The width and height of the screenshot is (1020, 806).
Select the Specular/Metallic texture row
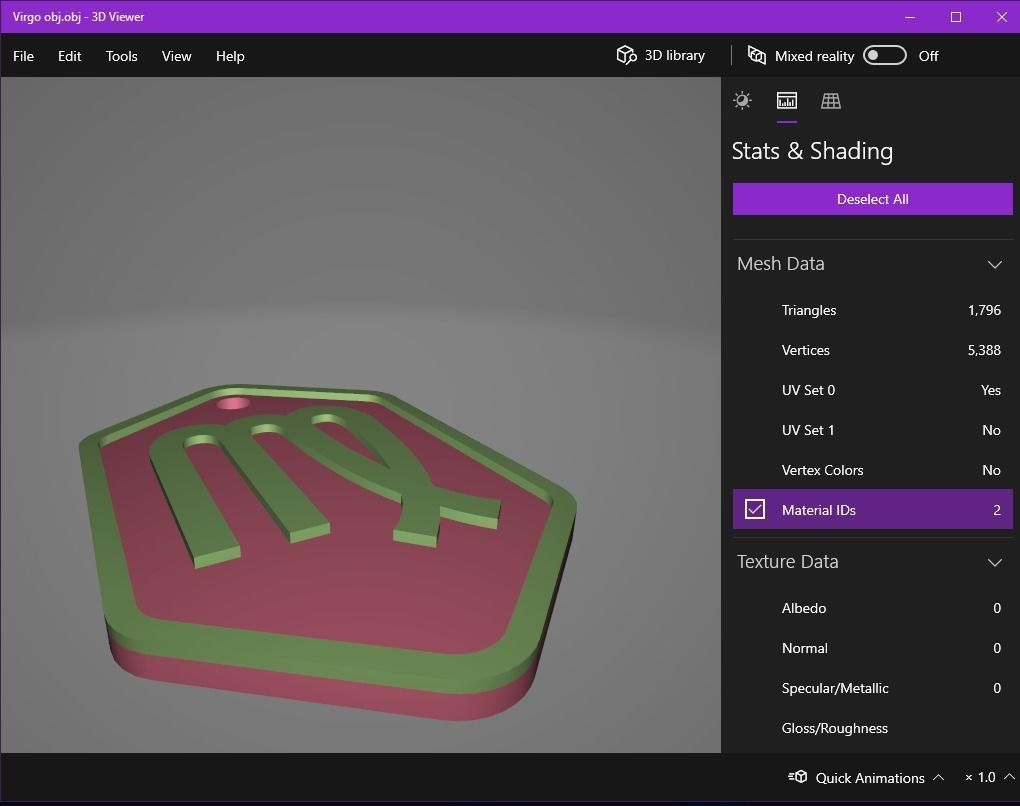click(x=872, y=688)
